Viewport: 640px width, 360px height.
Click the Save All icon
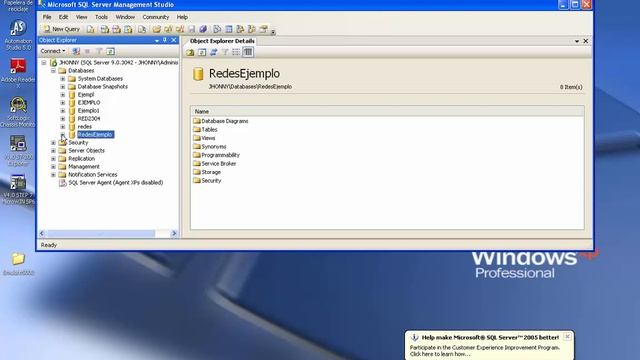click(x=203, y=29)
